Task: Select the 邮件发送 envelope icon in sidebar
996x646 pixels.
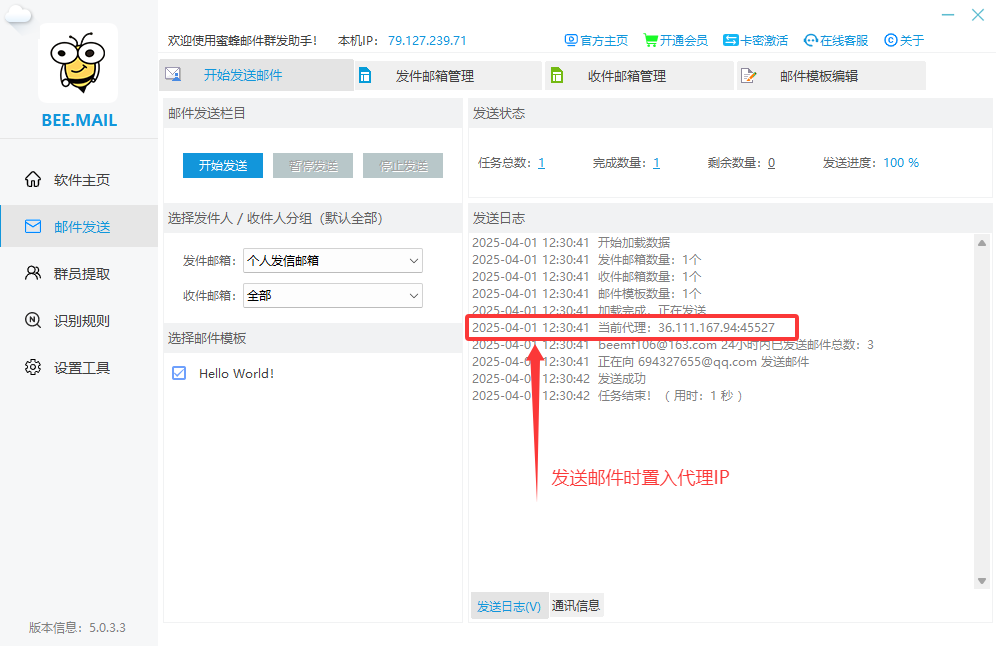Action: coord(33,226)
